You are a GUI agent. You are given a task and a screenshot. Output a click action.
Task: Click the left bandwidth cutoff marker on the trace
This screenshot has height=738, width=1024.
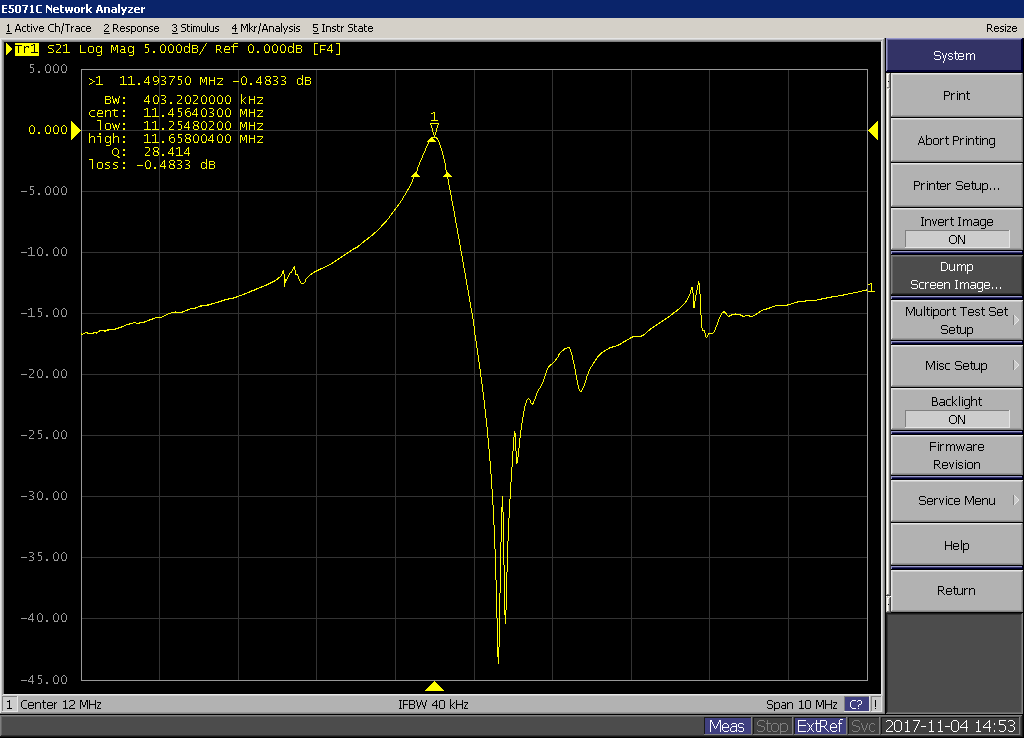(x=415, y=174)
